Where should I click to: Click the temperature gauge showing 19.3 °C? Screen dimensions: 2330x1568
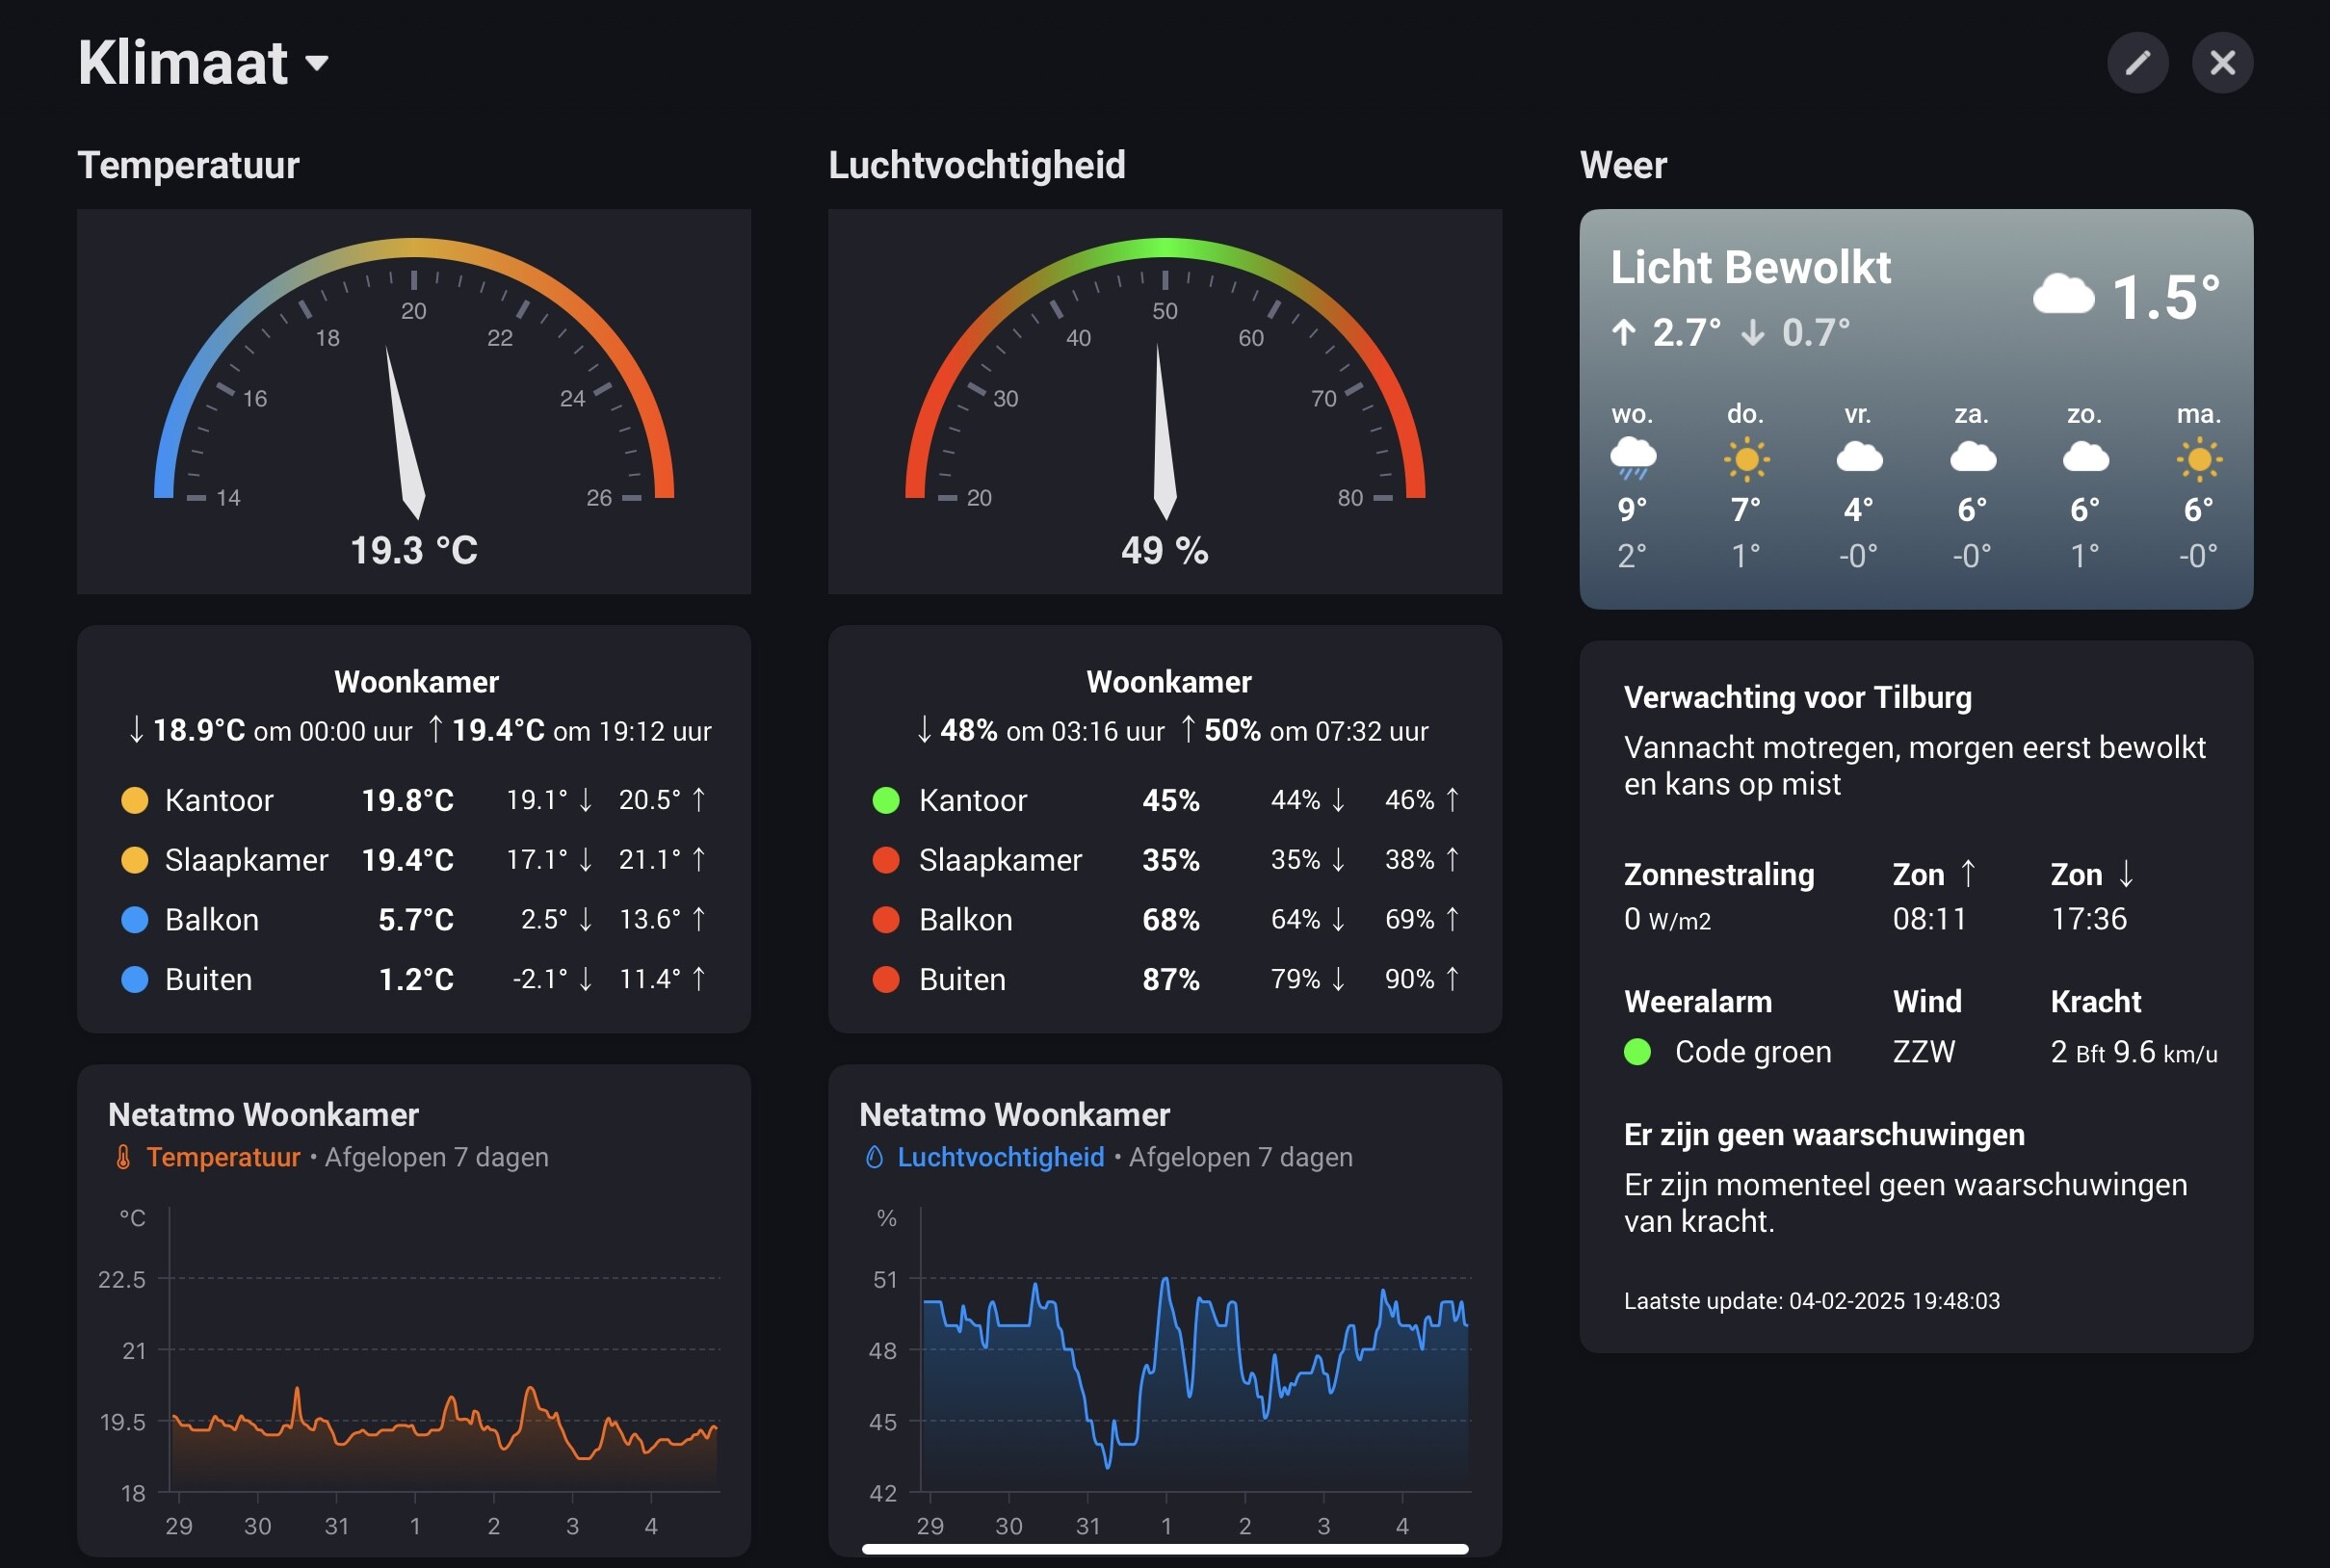pyautogui.click(x=413, y=400)
